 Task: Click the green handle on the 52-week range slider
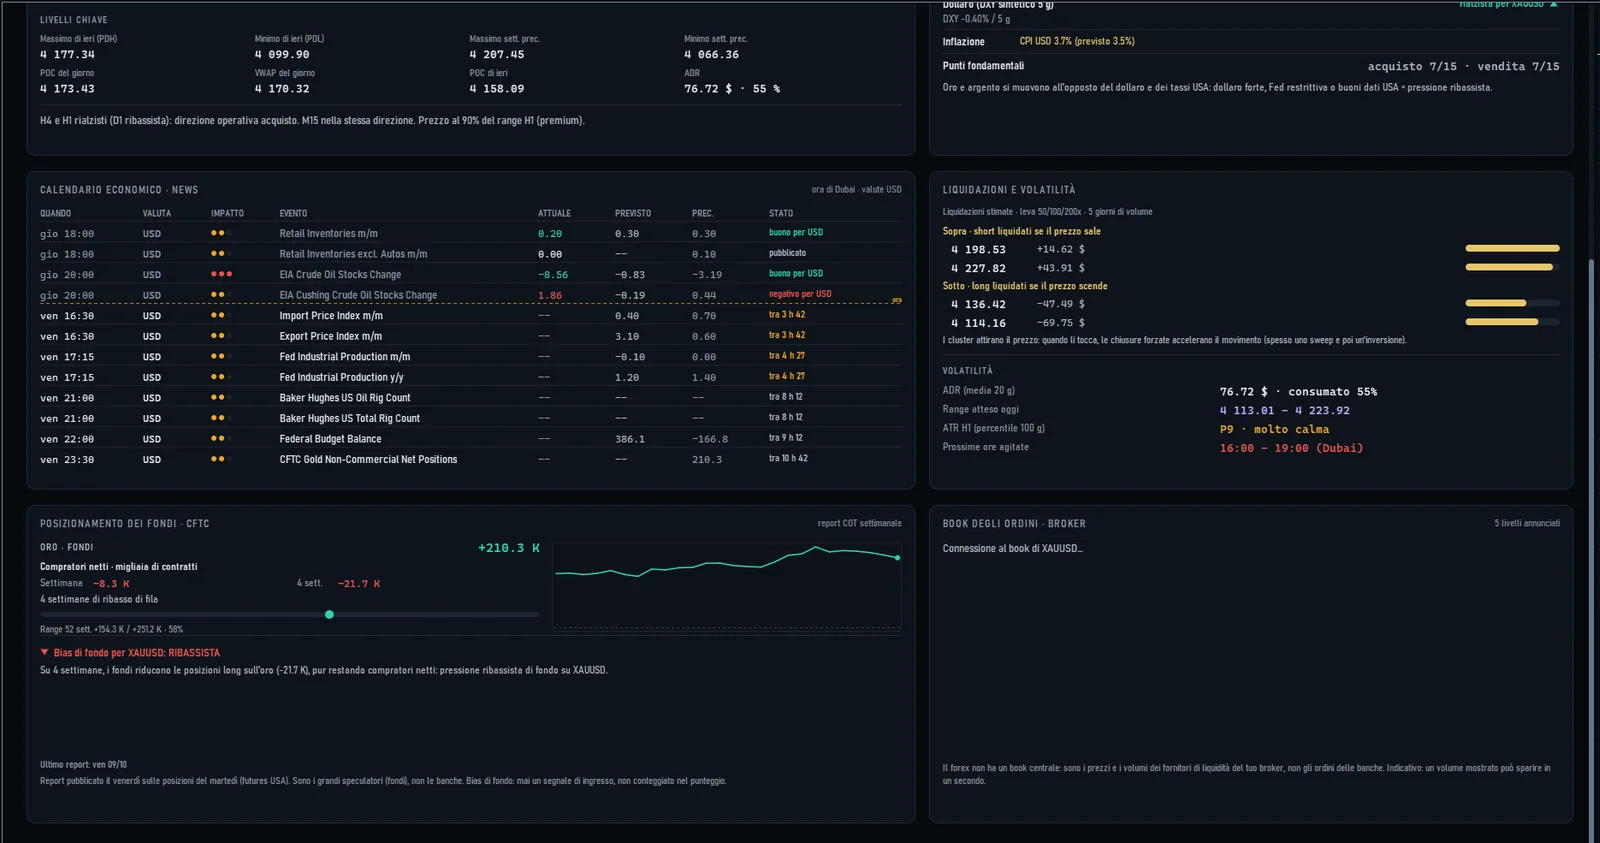[x=329, y=614]
